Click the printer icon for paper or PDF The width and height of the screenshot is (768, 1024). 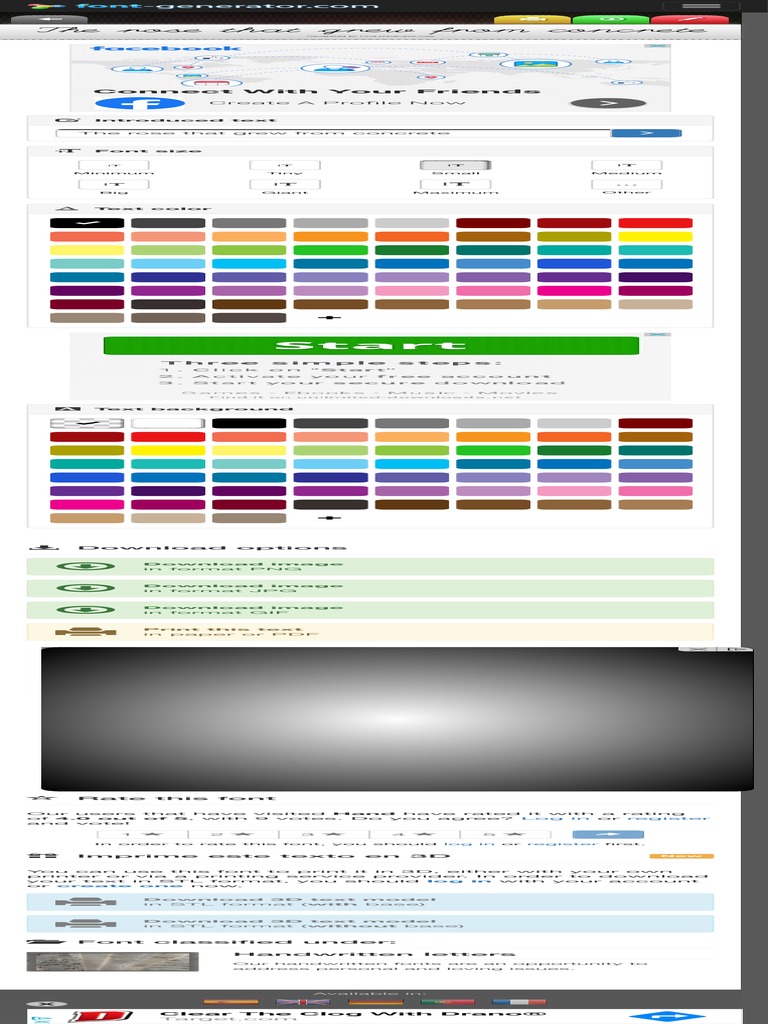pyautogui.click(x=86, y=632)
